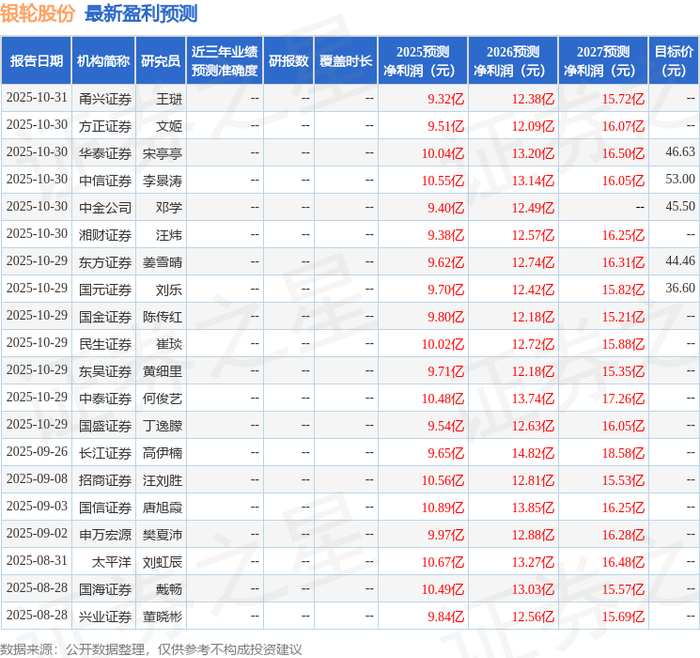The height and width of the screenshot is (658, 700).
Task: Click analyst name 陈传红
Action: [162, 317]
